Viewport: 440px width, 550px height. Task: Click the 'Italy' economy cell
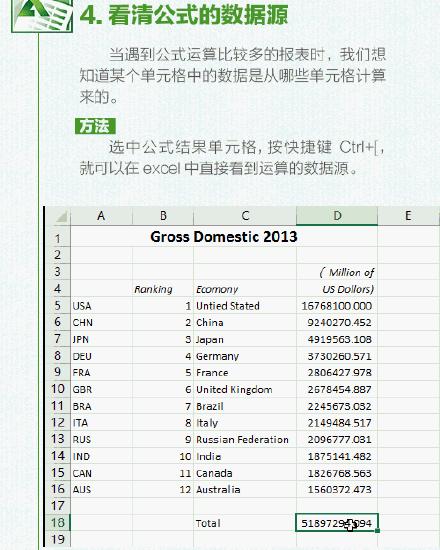245,423
